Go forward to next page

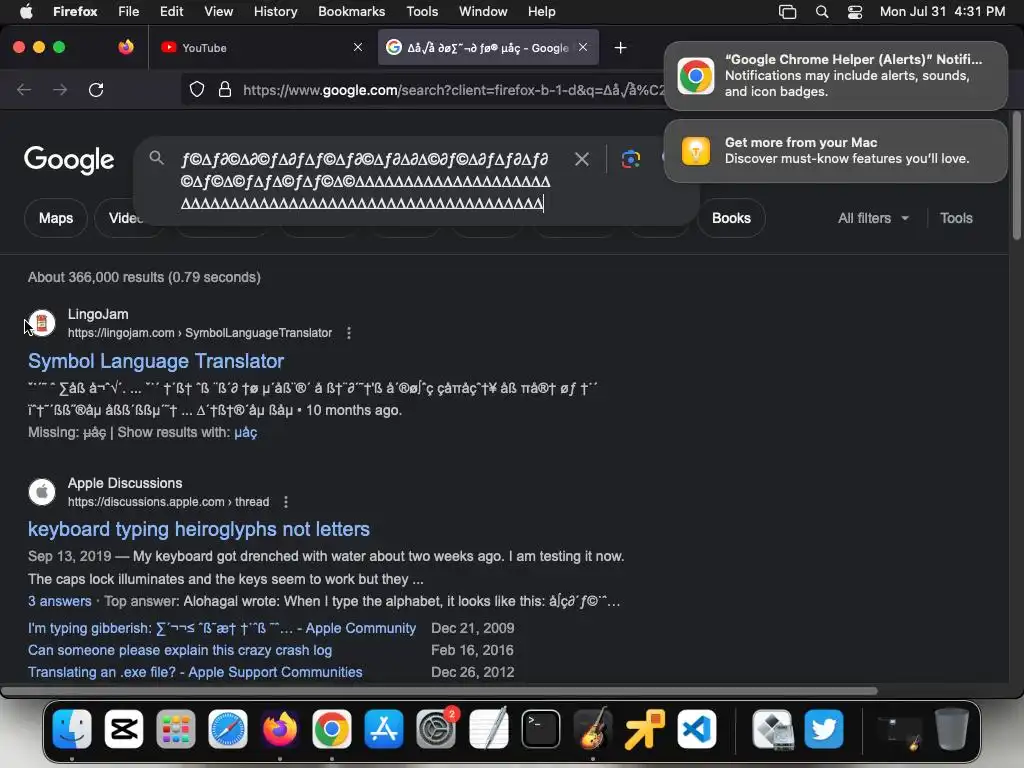point(60,89)
